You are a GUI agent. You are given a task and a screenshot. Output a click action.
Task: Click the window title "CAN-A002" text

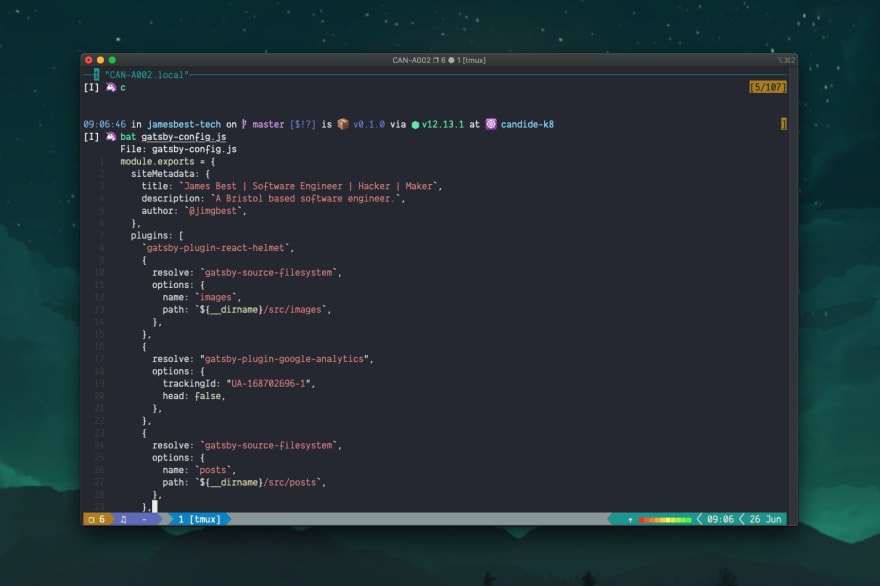point(411,60)
